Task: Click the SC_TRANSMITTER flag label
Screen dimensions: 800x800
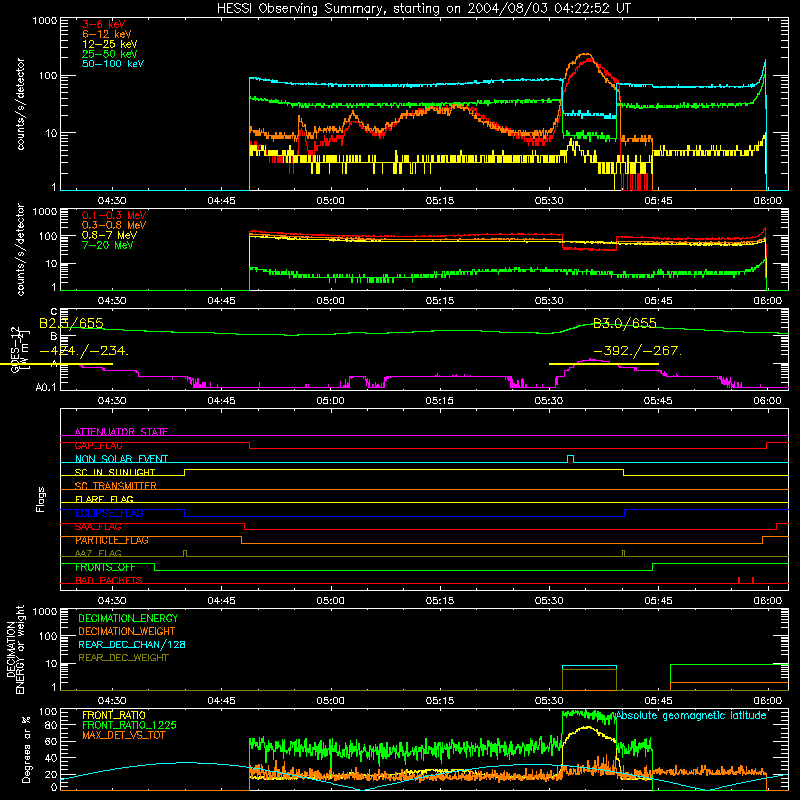Action: click(115, 486)
